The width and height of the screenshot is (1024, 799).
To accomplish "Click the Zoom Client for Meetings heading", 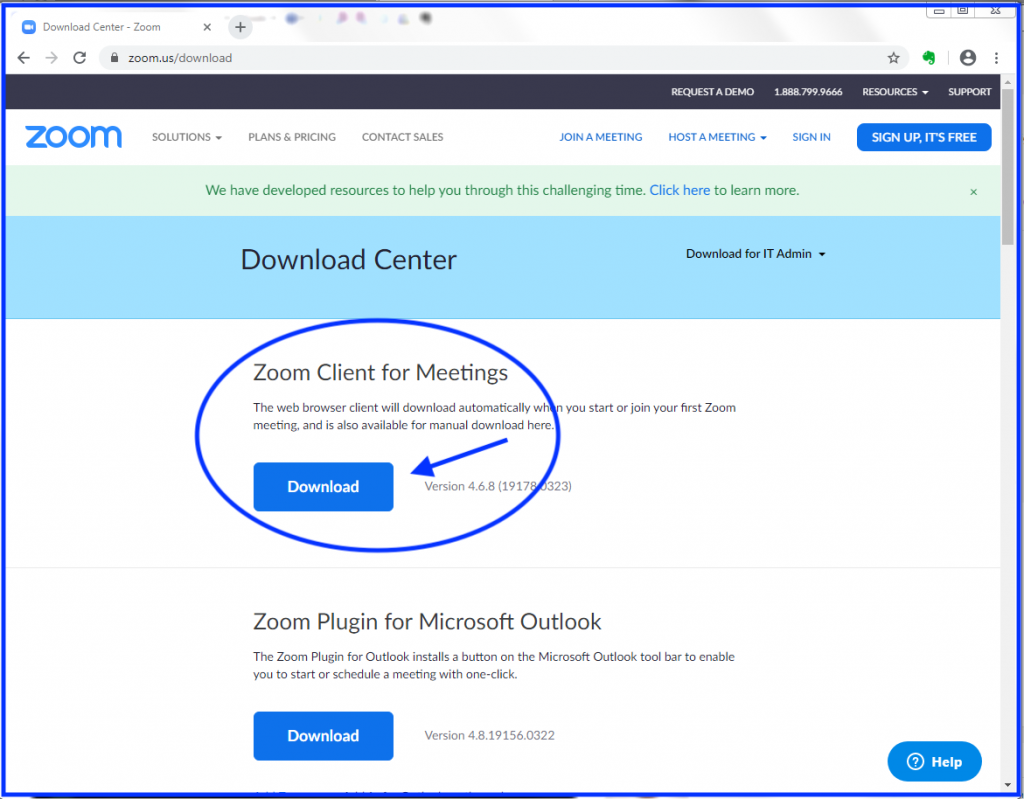I will pyautogui.click(x=380, y=372).
